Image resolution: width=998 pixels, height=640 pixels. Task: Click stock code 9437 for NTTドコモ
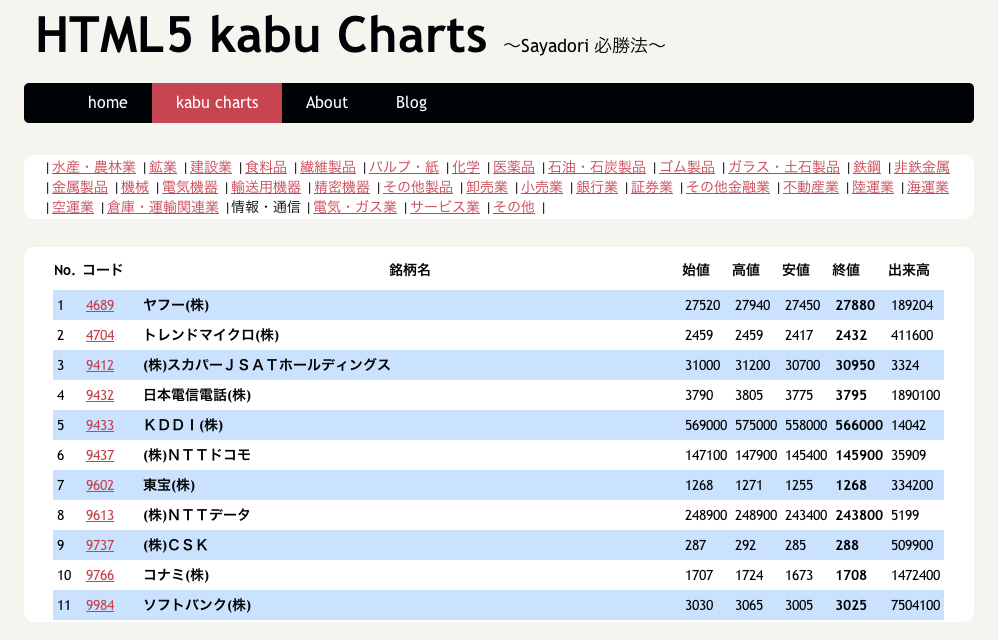100,456
